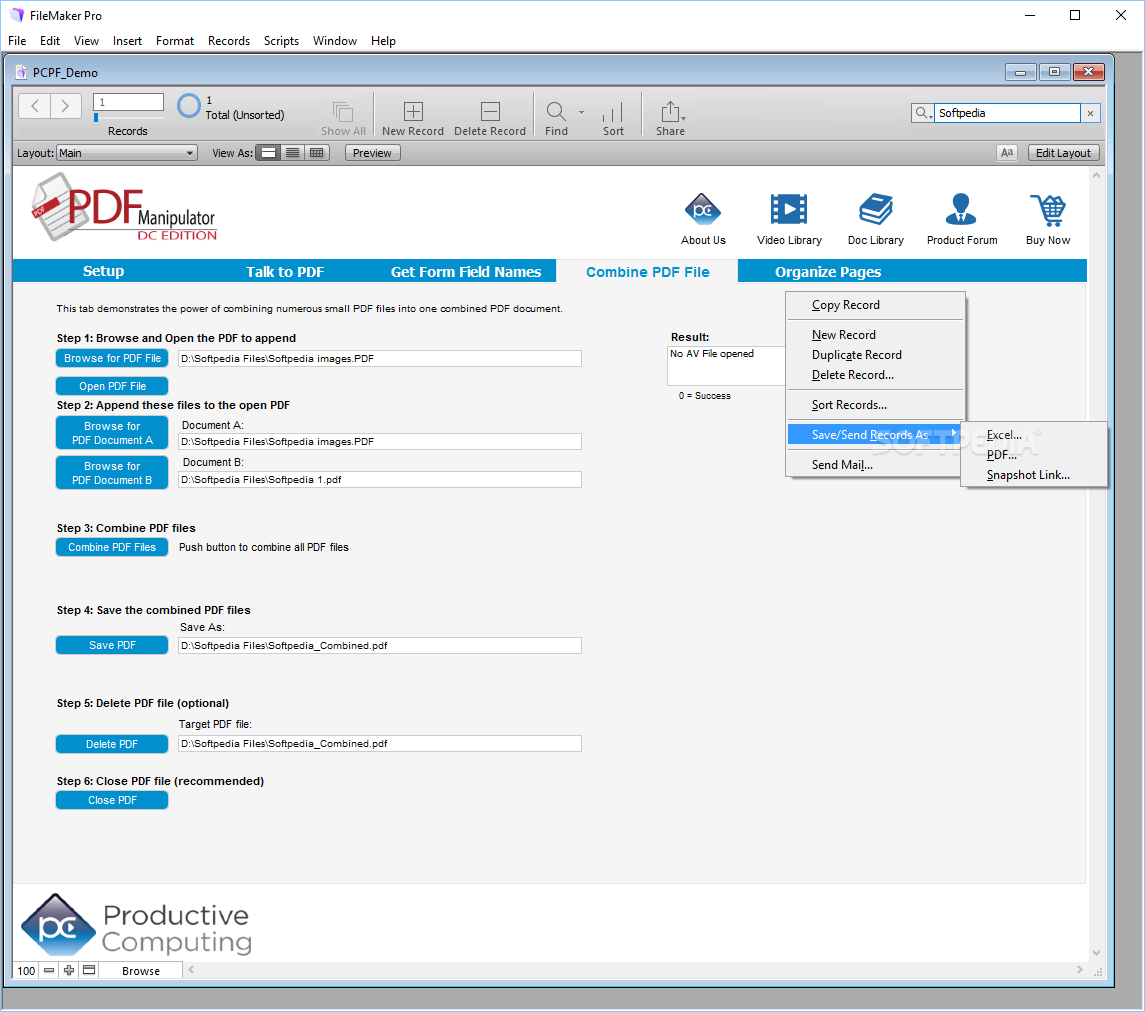
Task: Click the Productive Computing logo
Action: click(x=136, y=925)
